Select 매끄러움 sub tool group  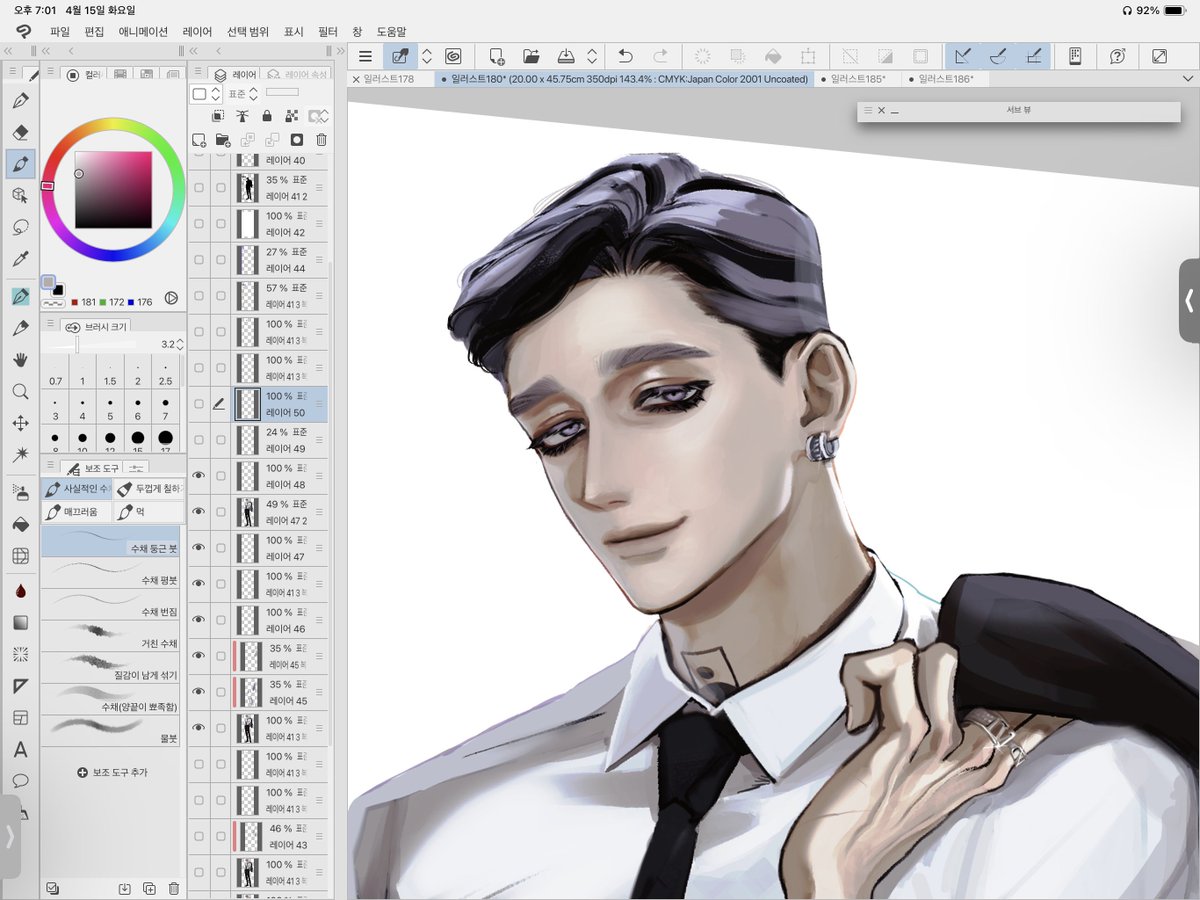76,512
